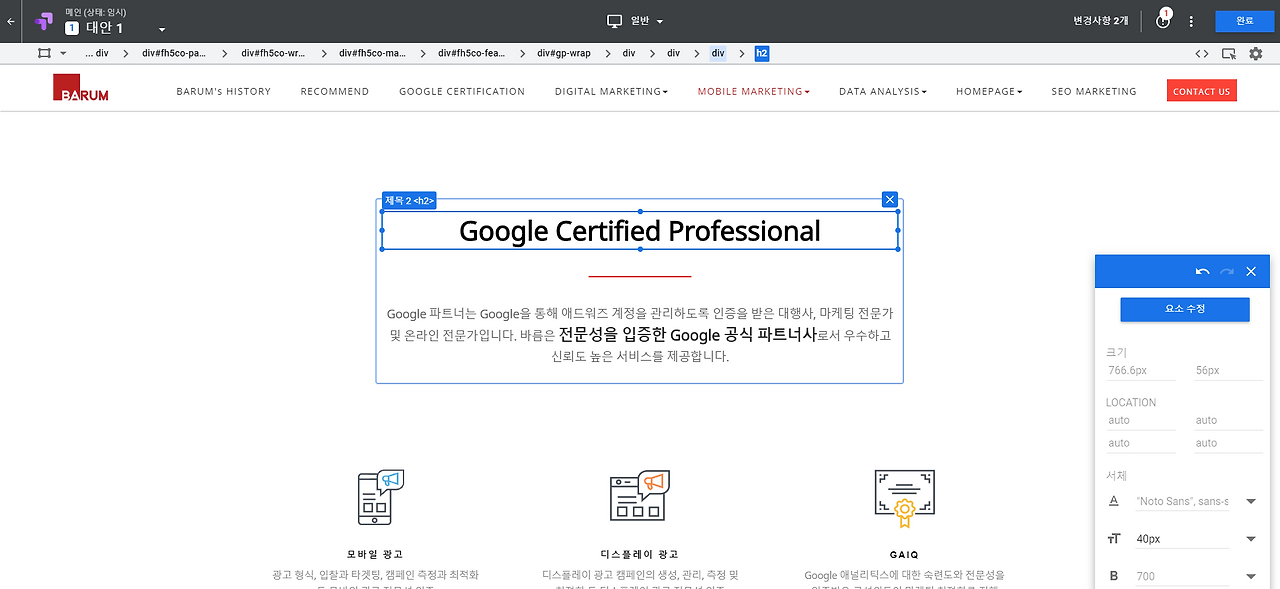
Task: Enable interactive mode with the cursor icon
Action: point(1228,53)
